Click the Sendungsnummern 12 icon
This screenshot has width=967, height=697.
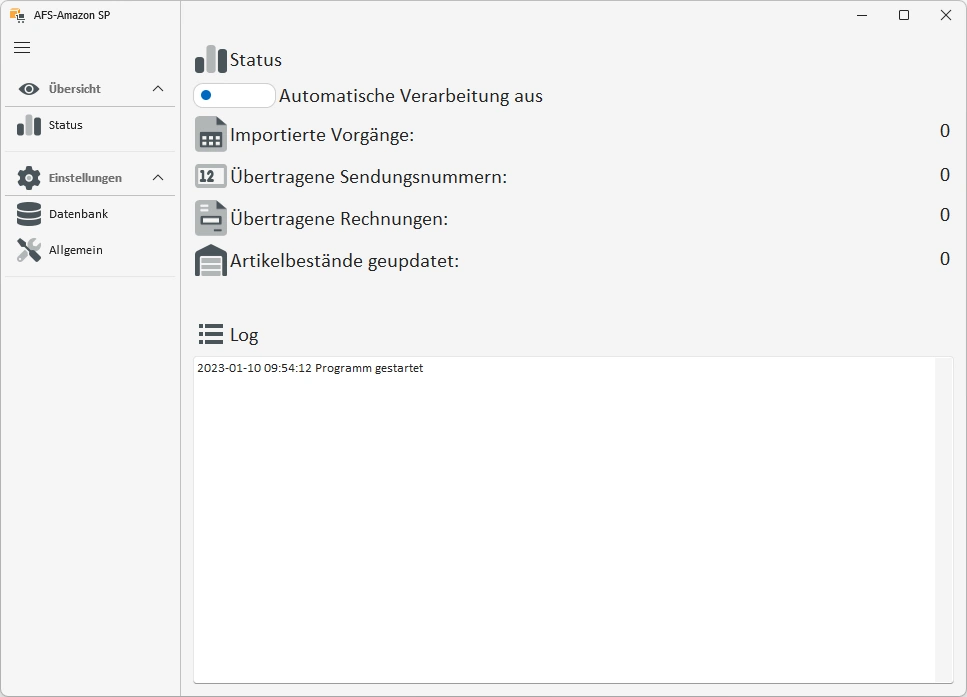point(211,176)
